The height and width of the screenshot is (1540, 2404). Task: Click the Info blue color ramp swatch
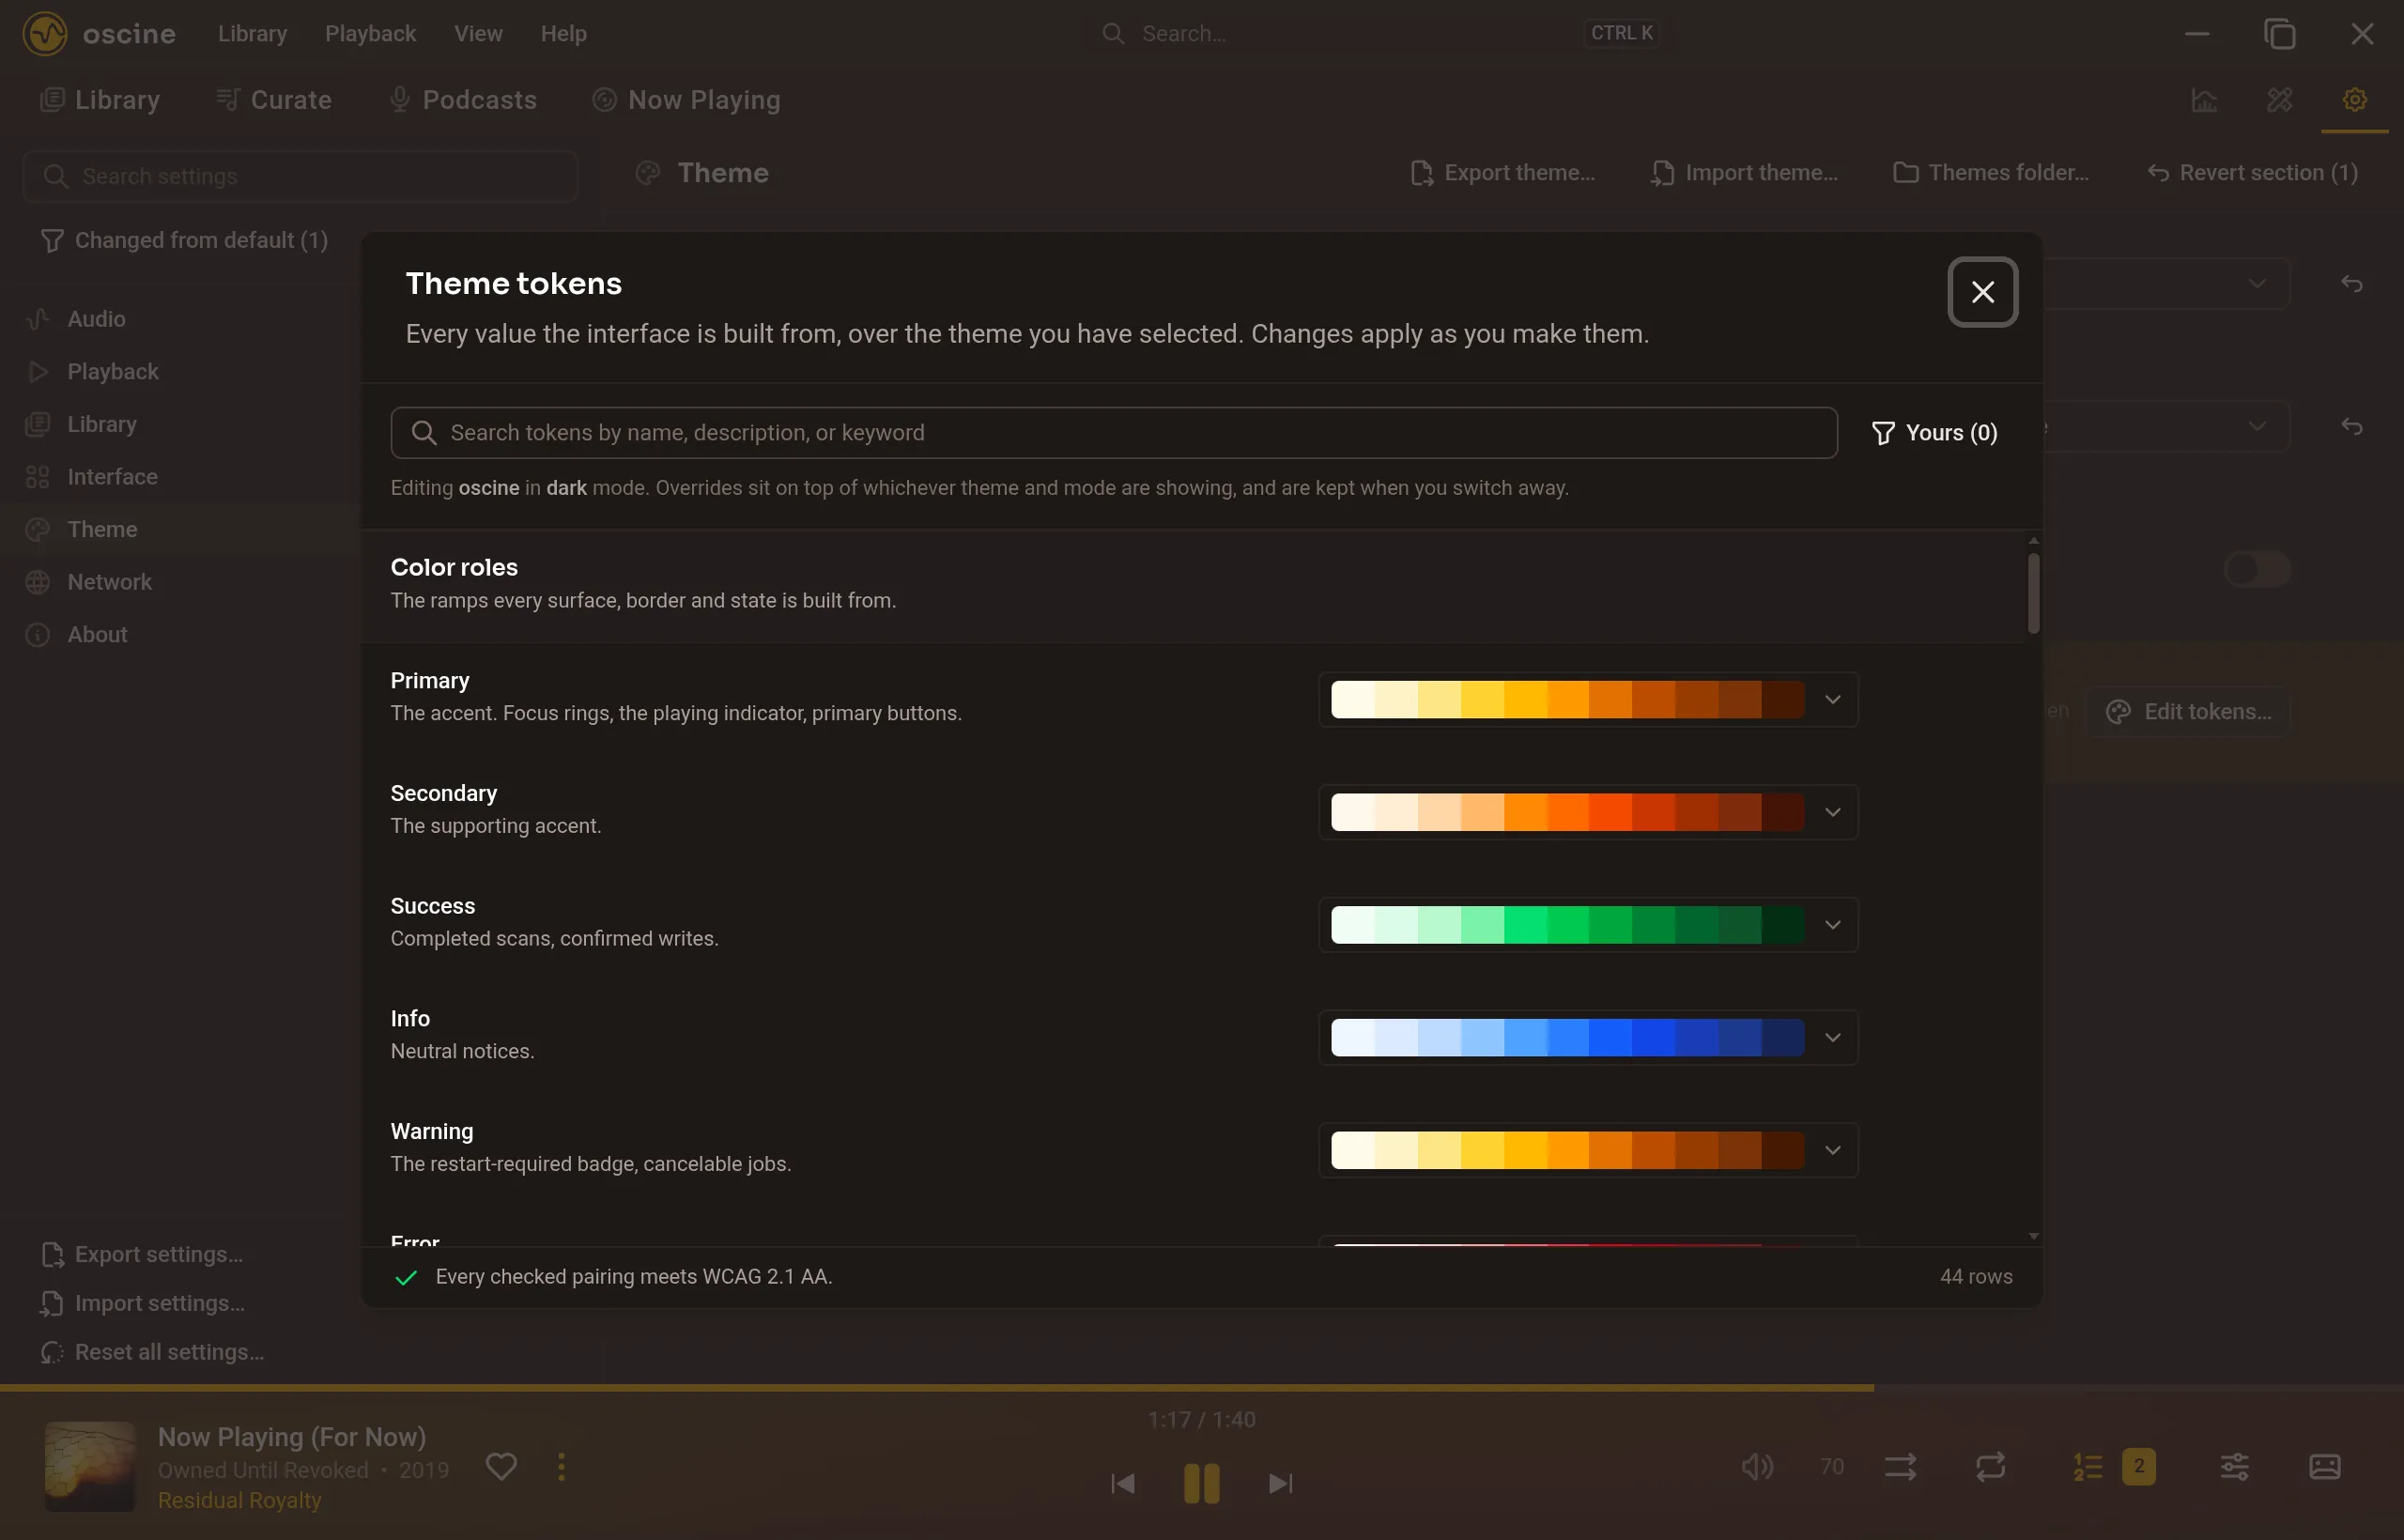pyautogui.click(x=1567, y=1037)
